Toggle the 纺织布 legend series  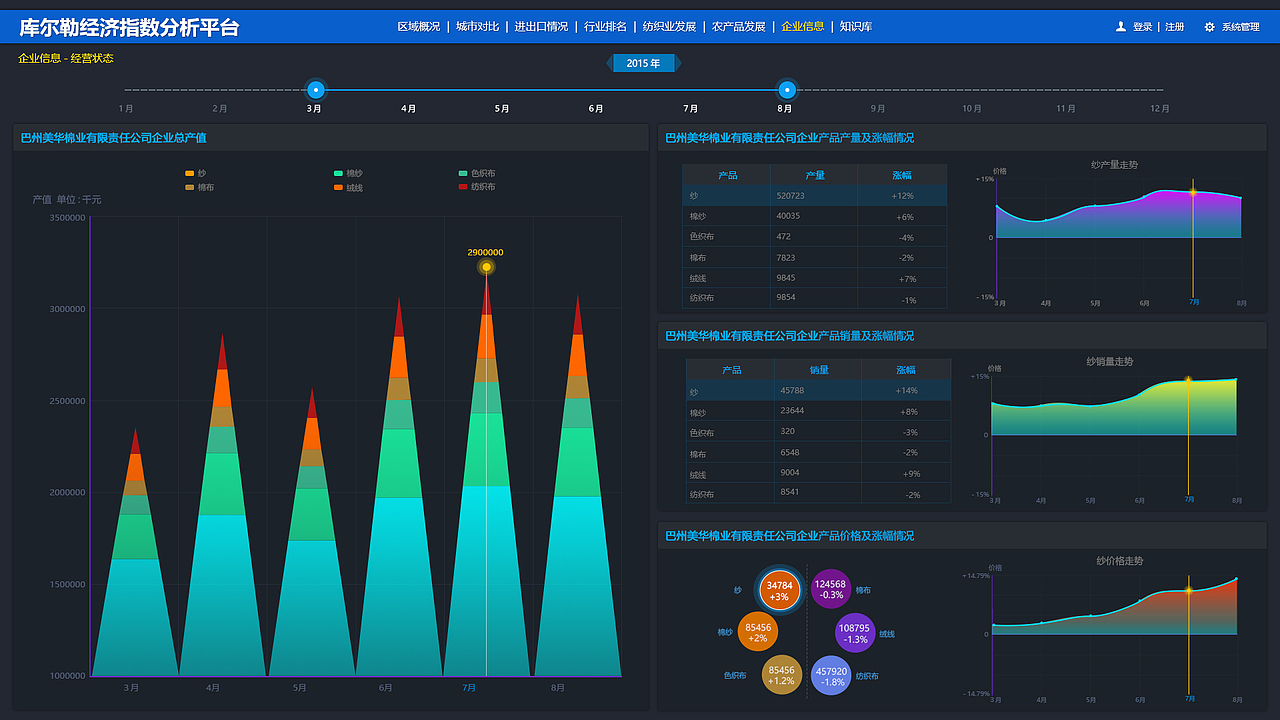point(477,187)
